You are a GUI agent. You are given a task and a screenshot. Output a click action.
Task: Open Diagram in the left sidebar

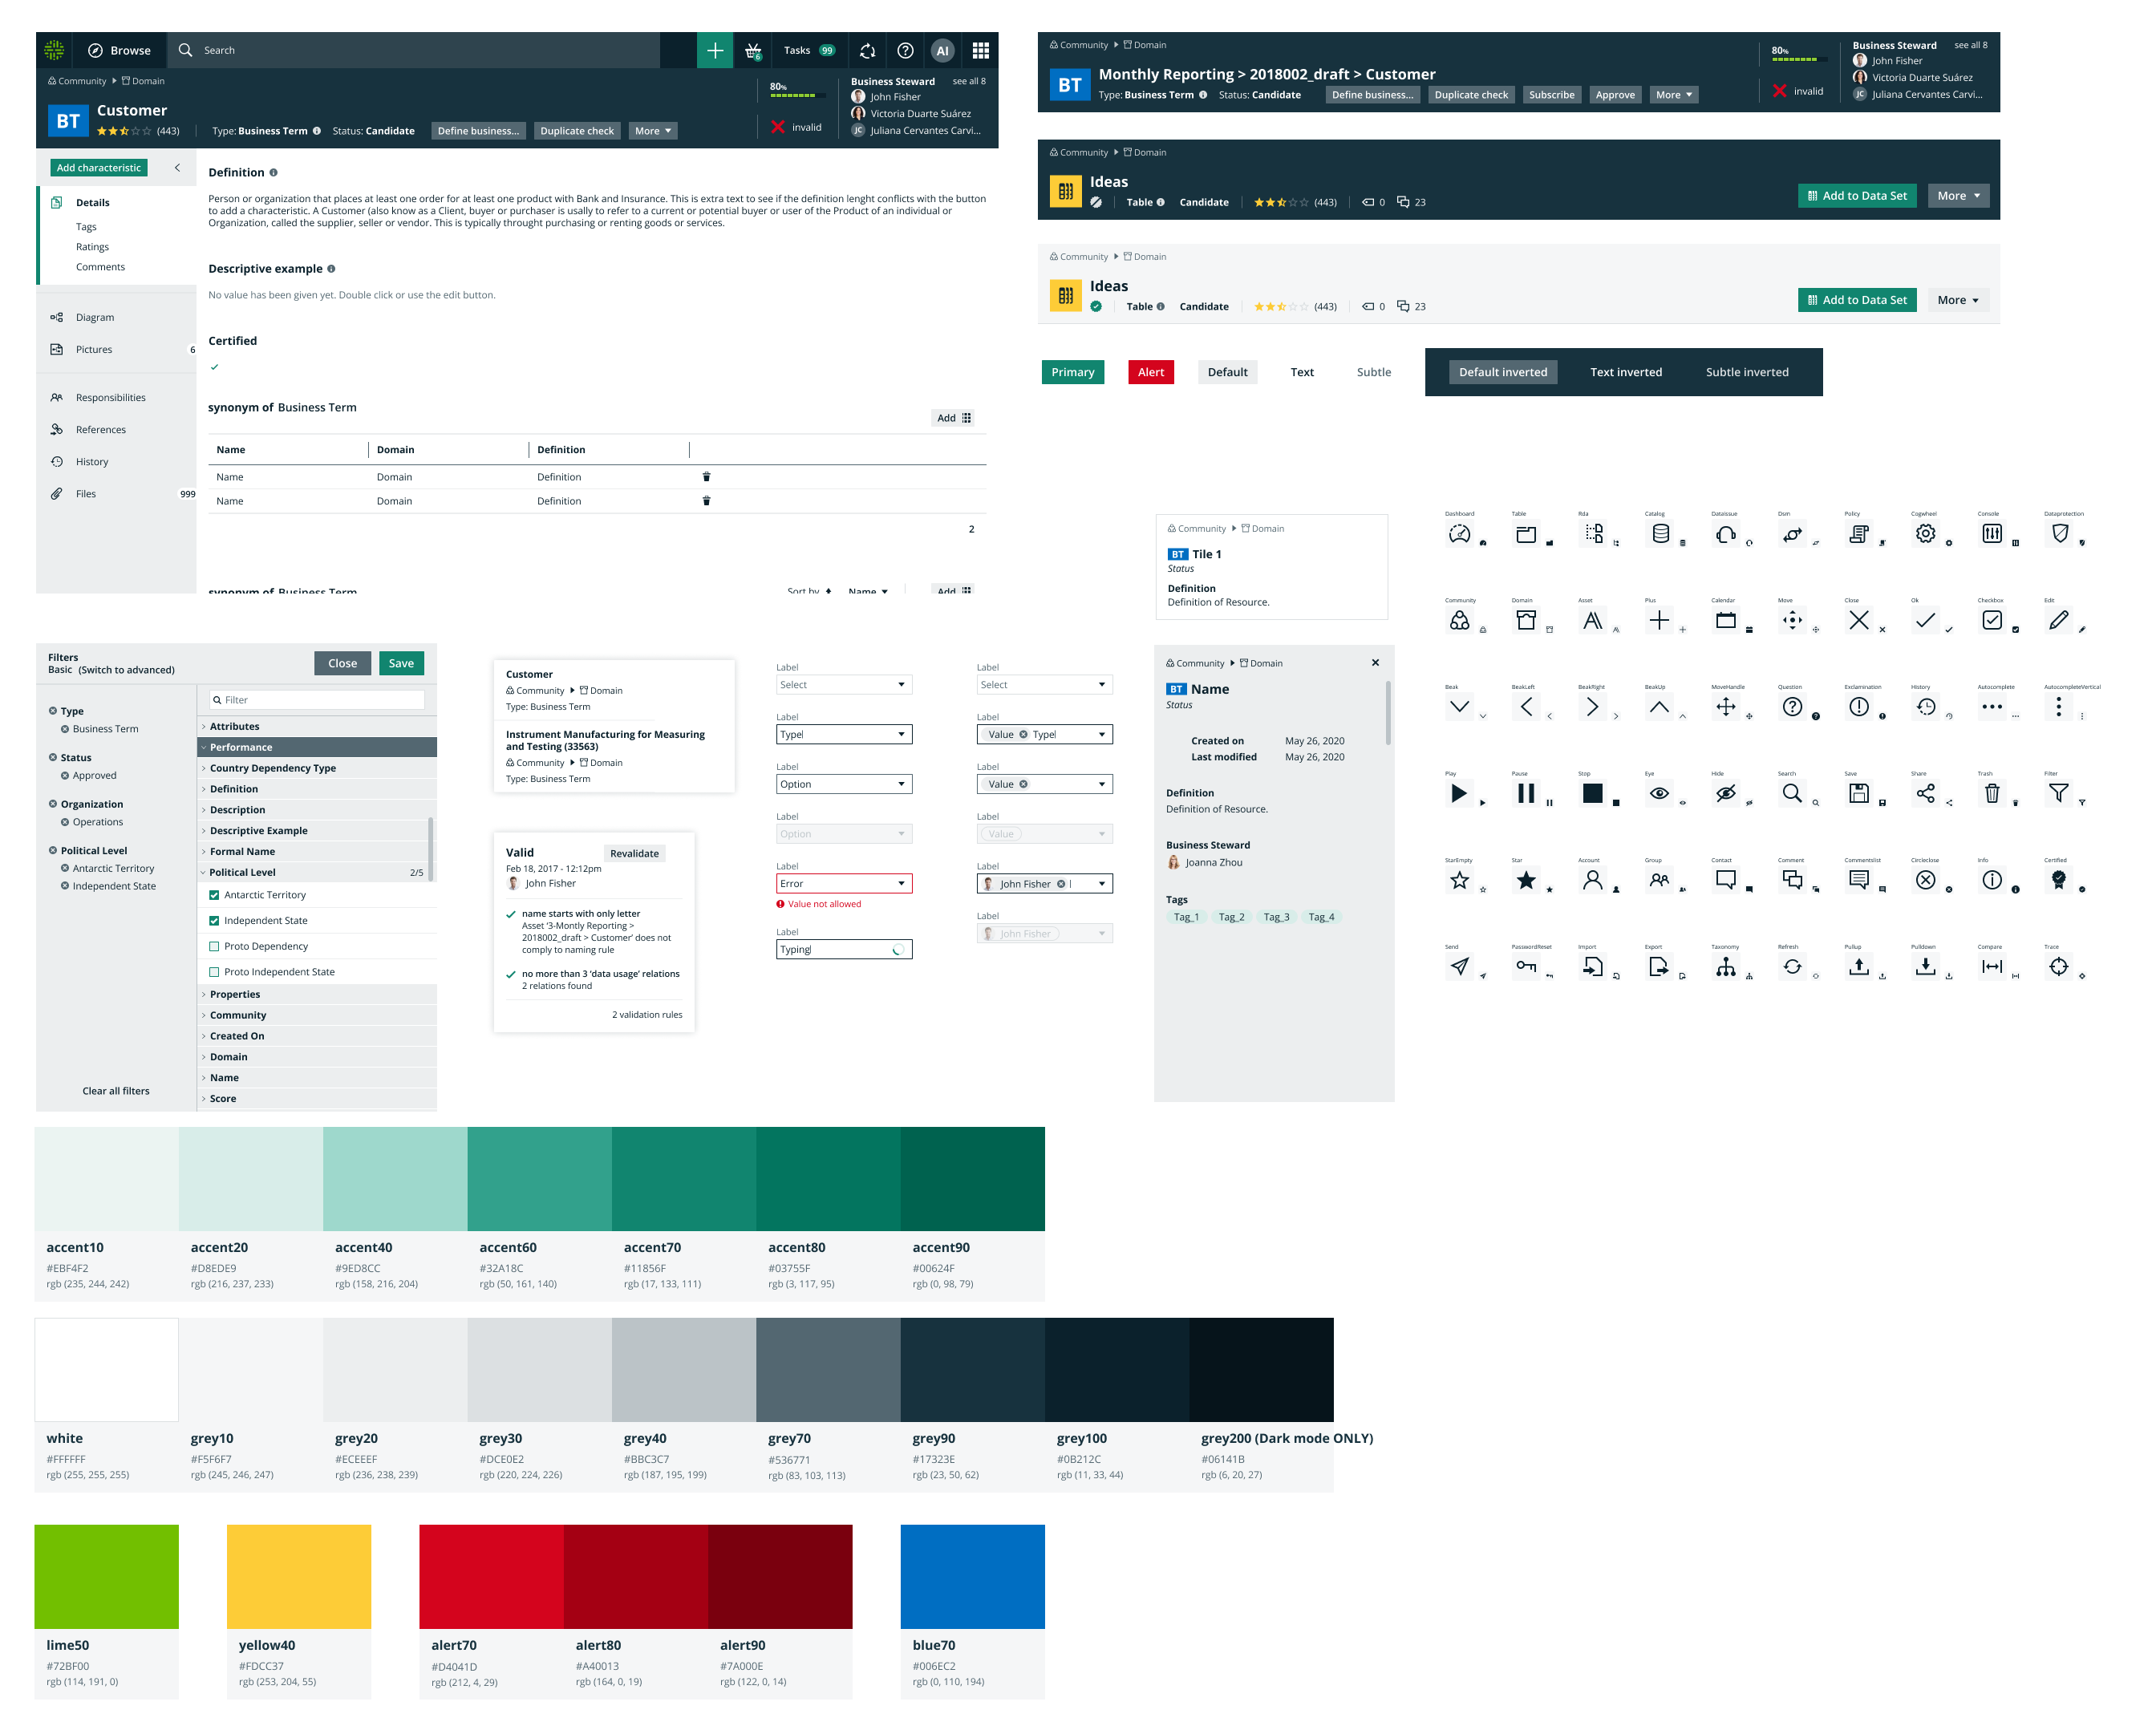point(95,317)
